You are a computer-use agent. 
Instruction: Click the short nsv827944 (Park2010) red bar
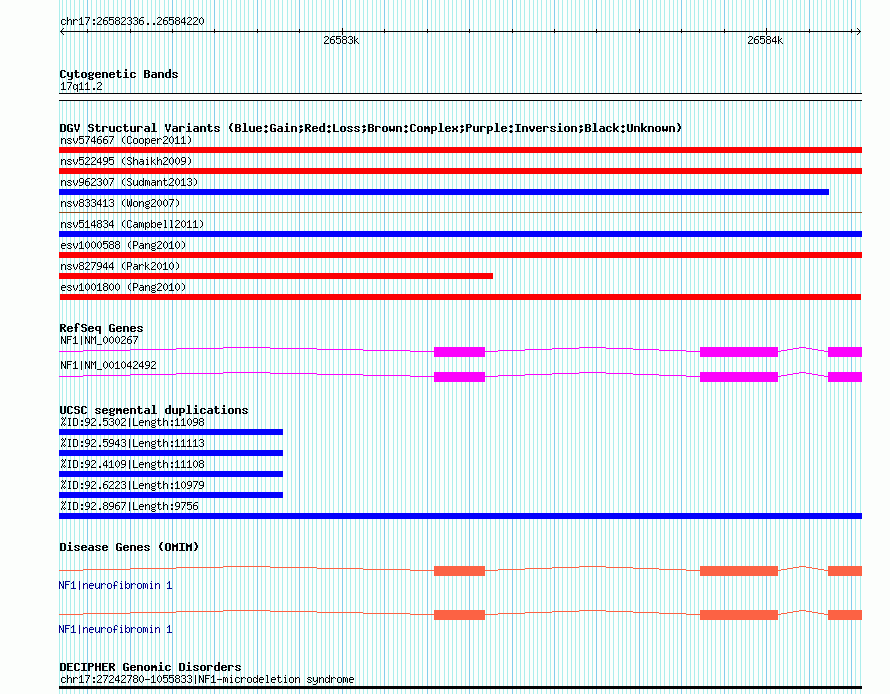(x=276, y=276)
